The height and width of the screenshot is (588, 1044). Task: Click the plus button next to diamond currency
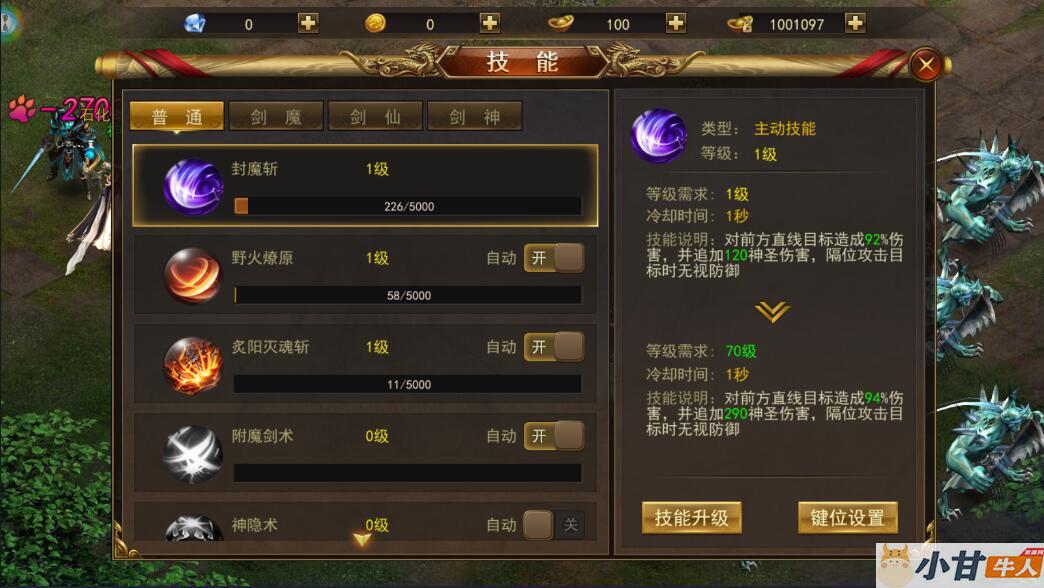[308, 23]
